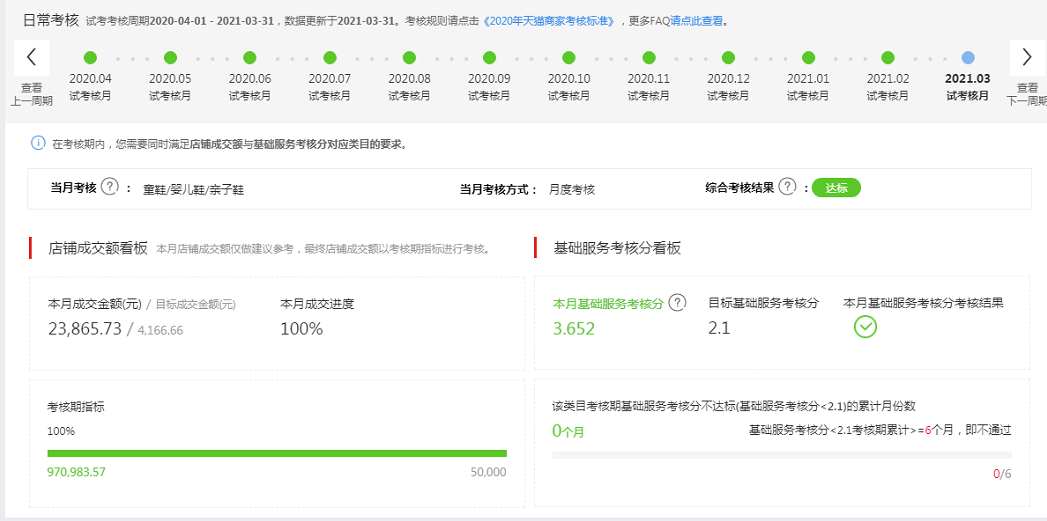Screen dimensions: 1047x521
Task: Select the 2020.06 timeline month
Action: click(250, 58)
